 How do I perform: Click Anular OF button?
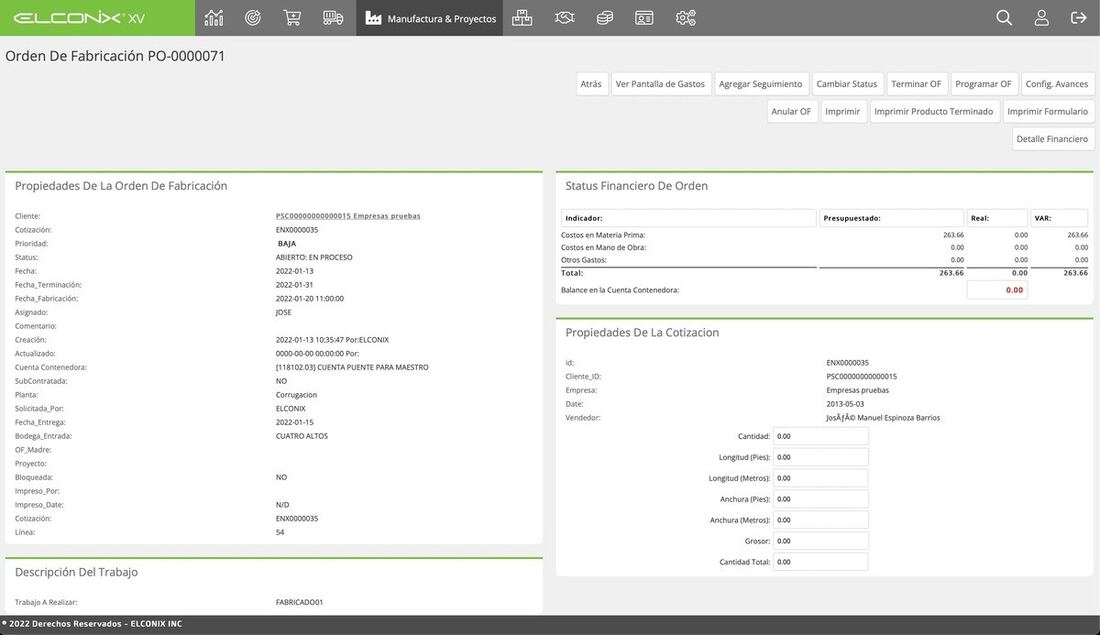click(791, 112)
